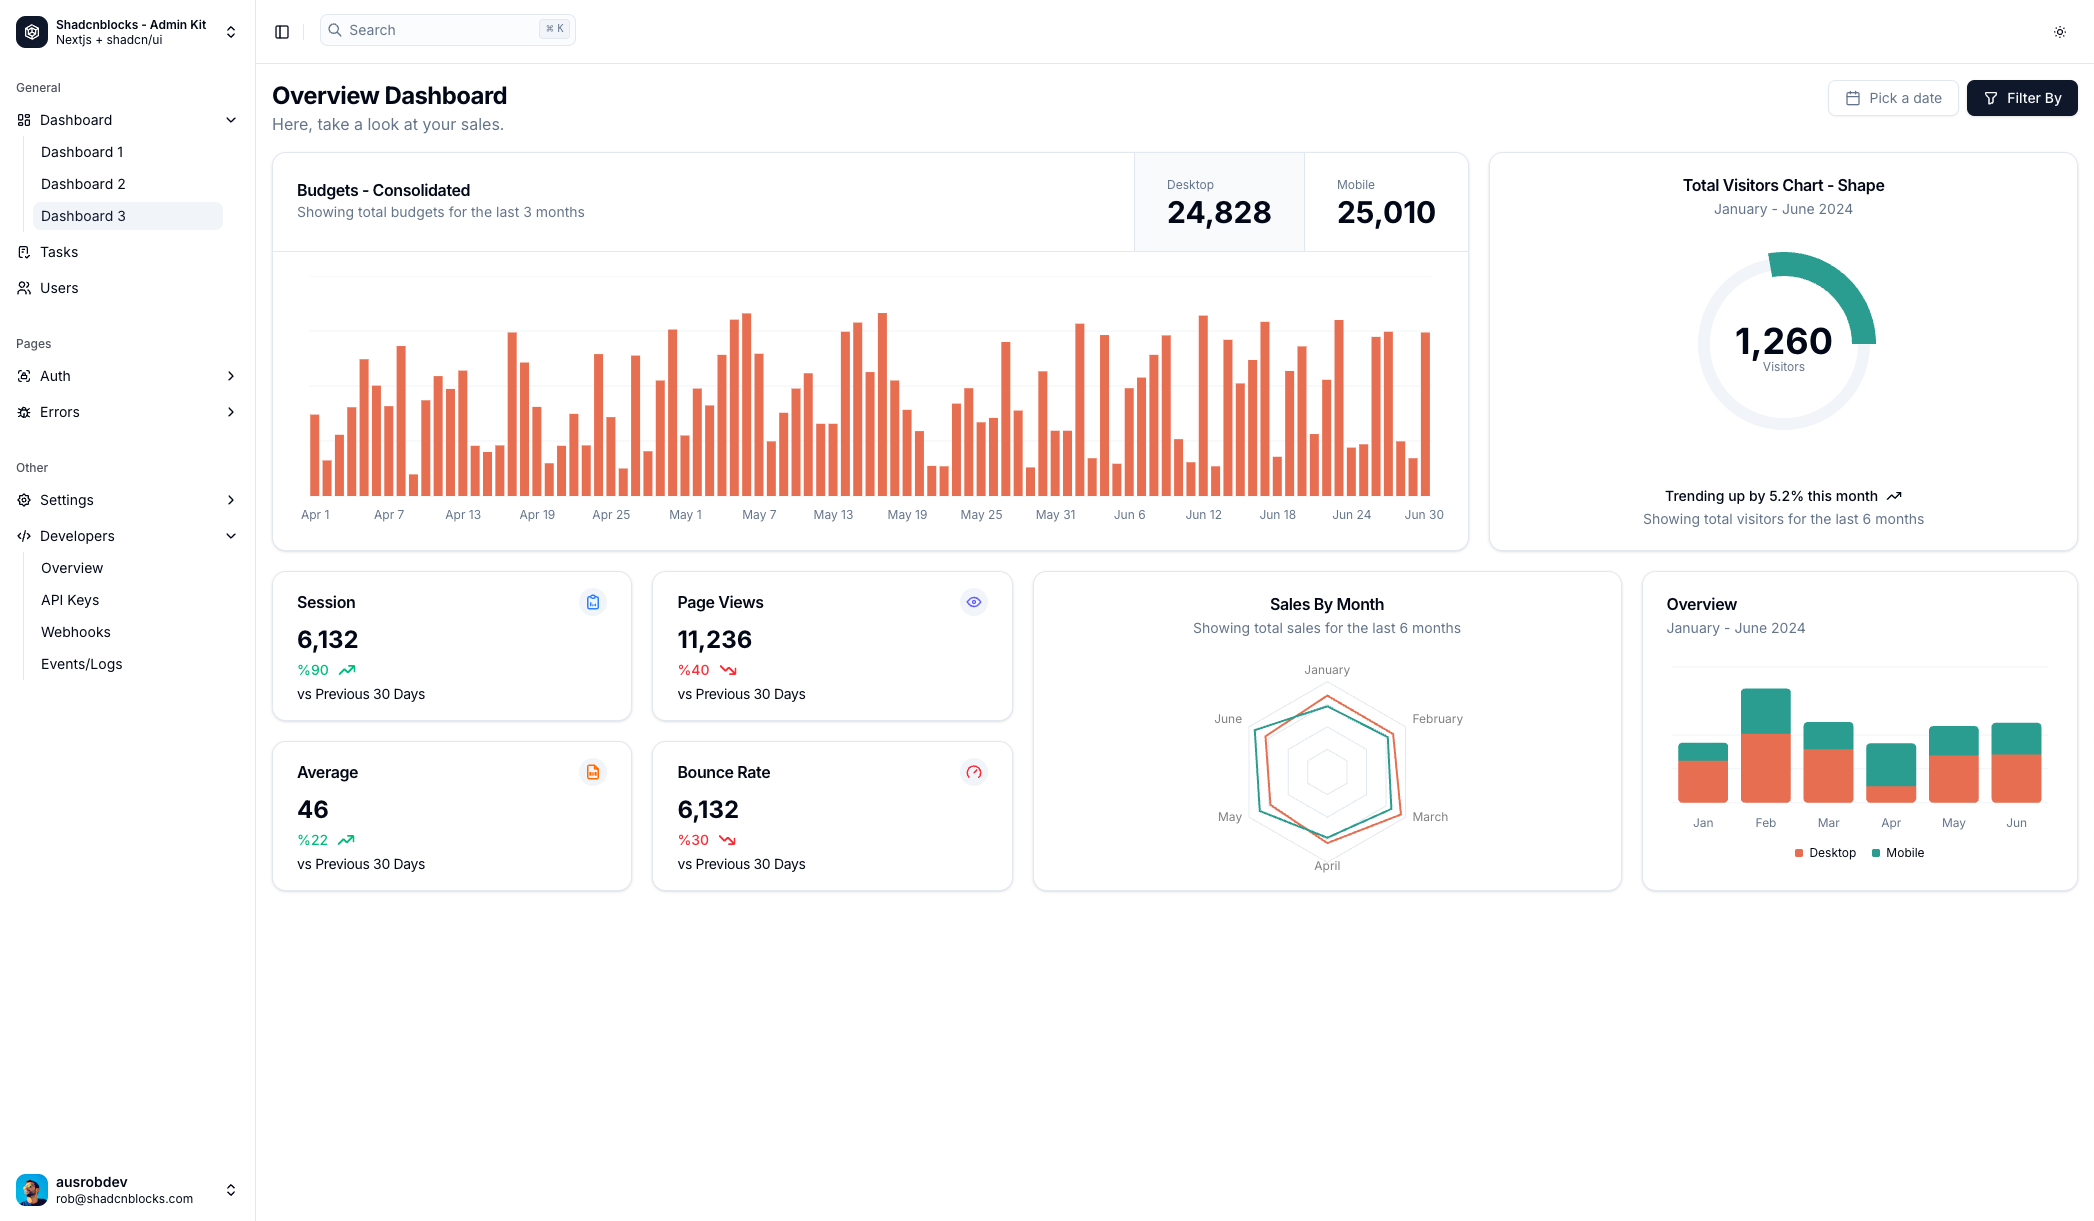Click the user avatar ausrobdev
This screenshot has height=1221, width=2094.
[32, 1190]
